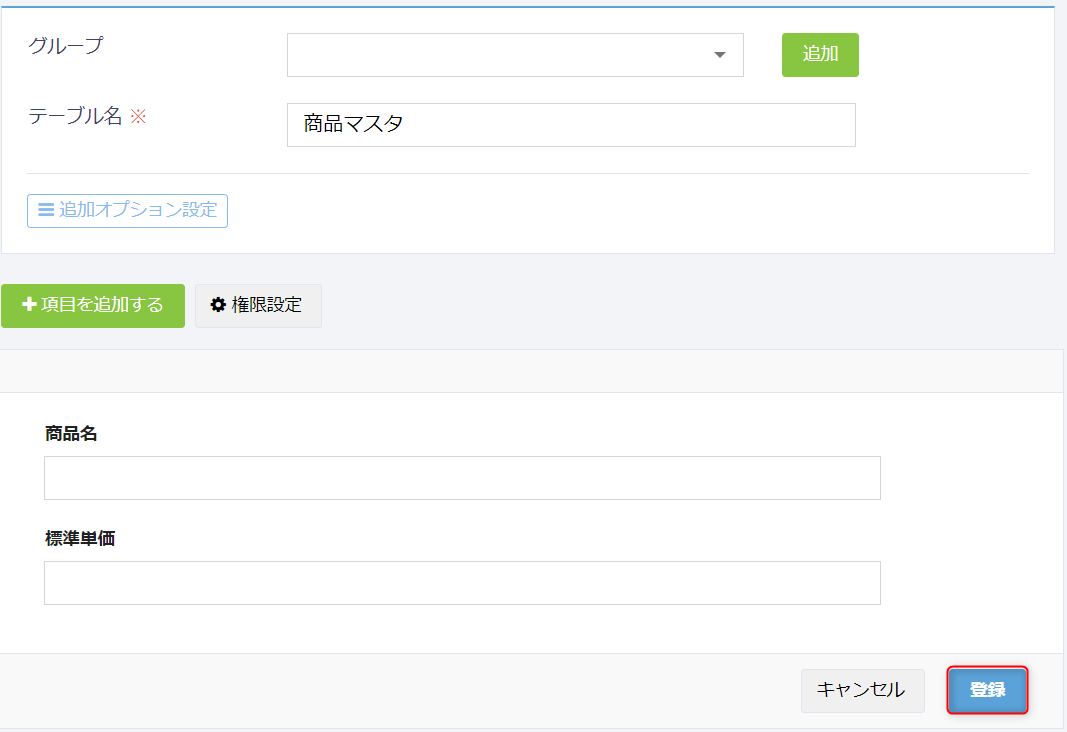The height and width of the screenshot is (732, 1067).
Task: Click into the 商品名 text field
Action: 462,478
